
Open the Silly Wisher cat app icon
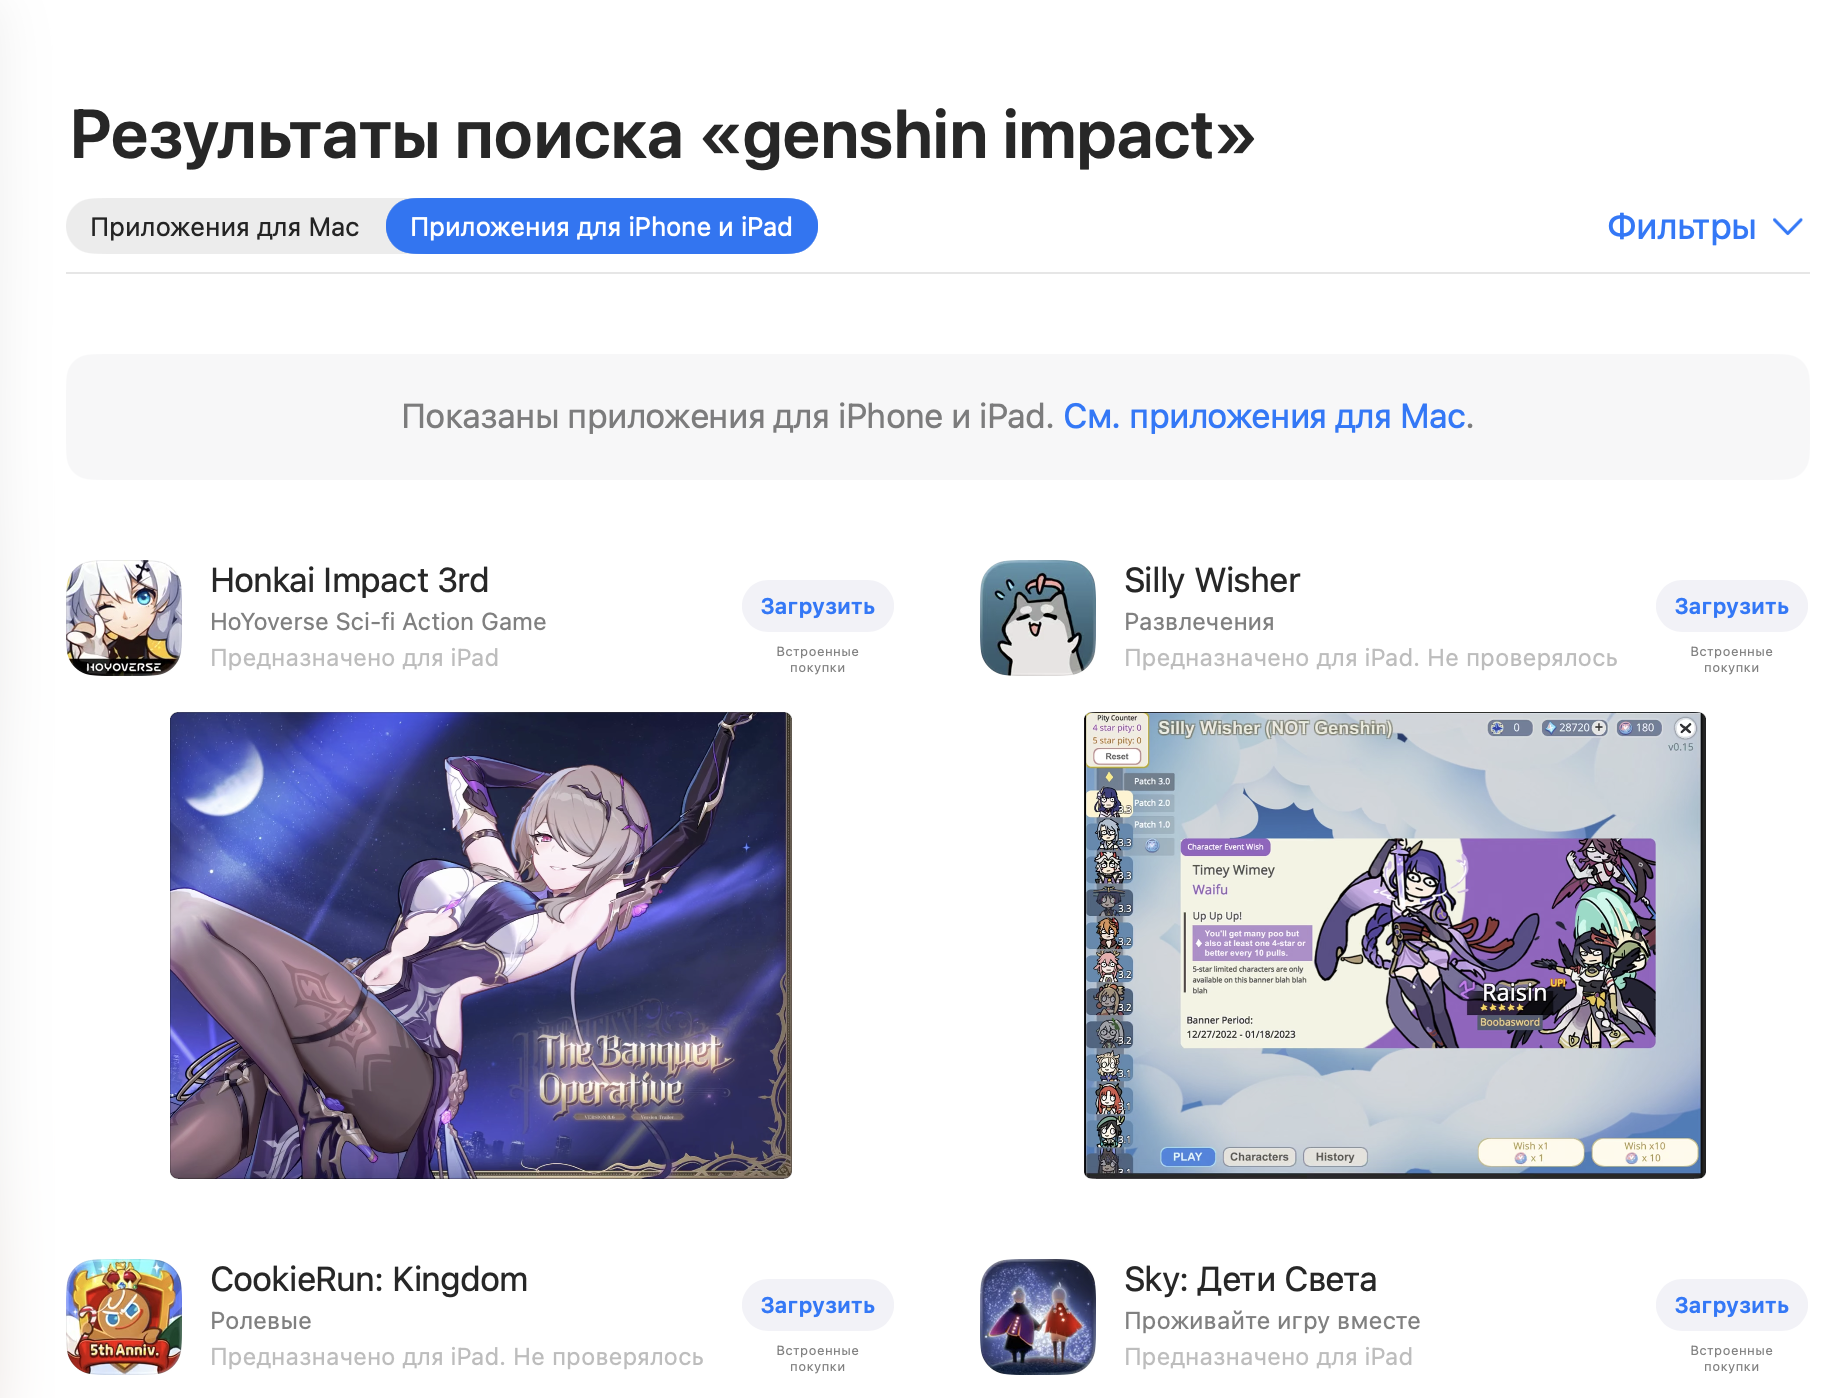(x=1038, y=618)
